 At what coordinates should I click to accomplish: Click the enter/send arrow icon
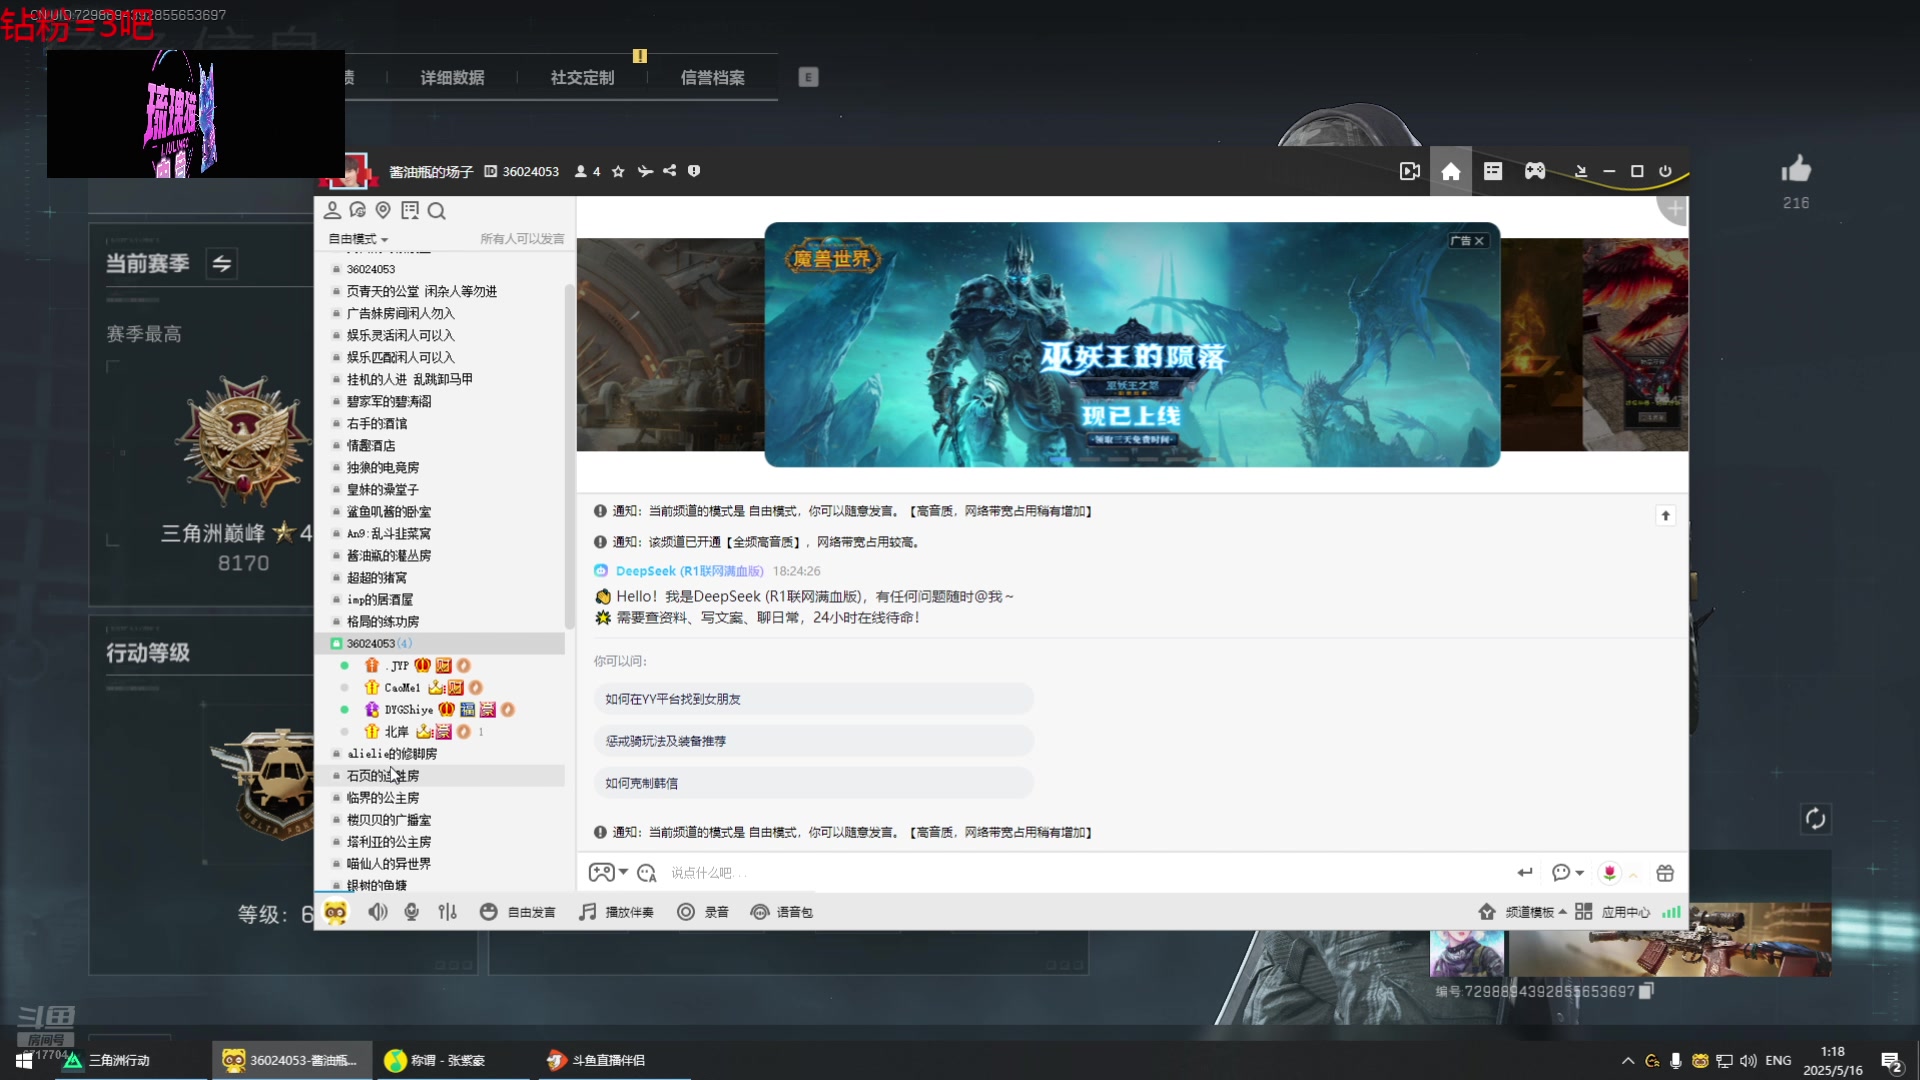click(x=1525, y=873)
